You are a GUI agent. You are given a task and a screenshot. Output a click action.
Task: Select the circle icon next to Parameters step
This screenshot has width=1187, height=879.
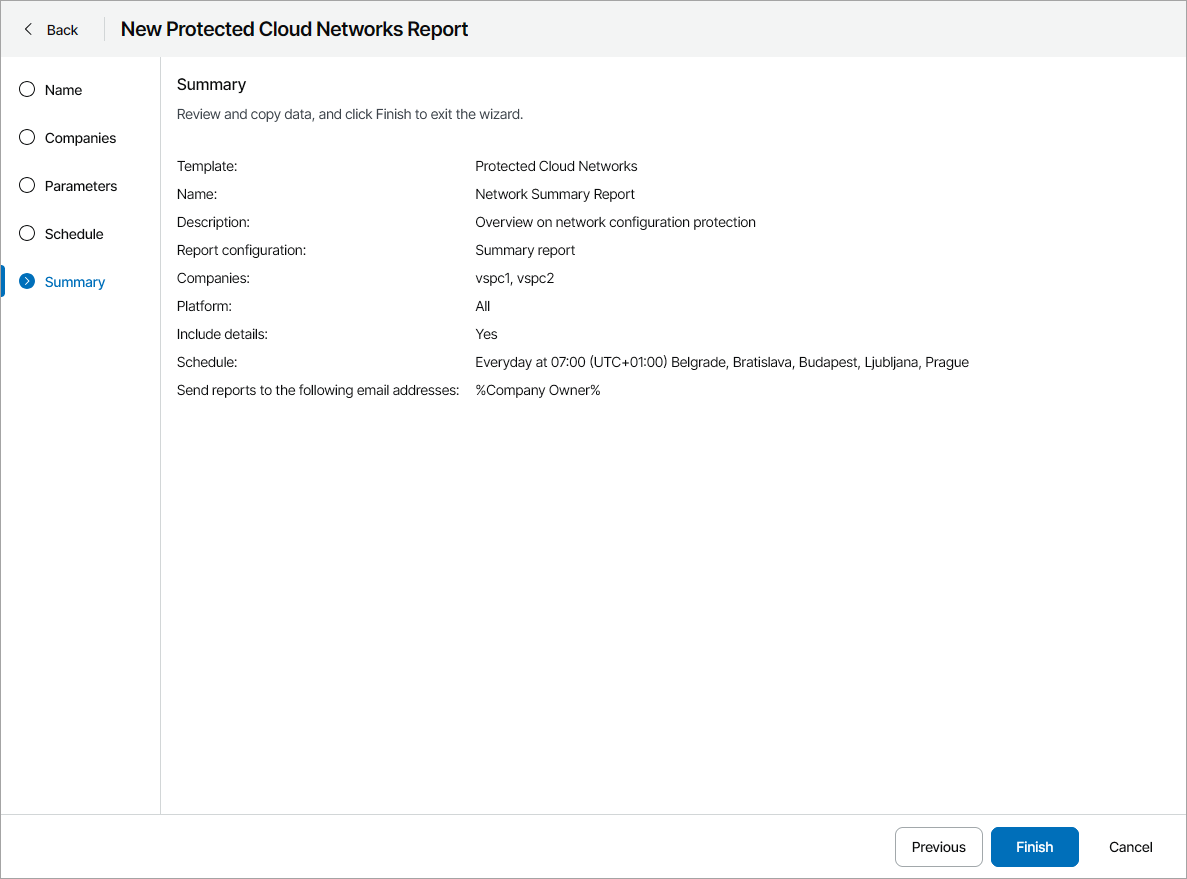26,185
